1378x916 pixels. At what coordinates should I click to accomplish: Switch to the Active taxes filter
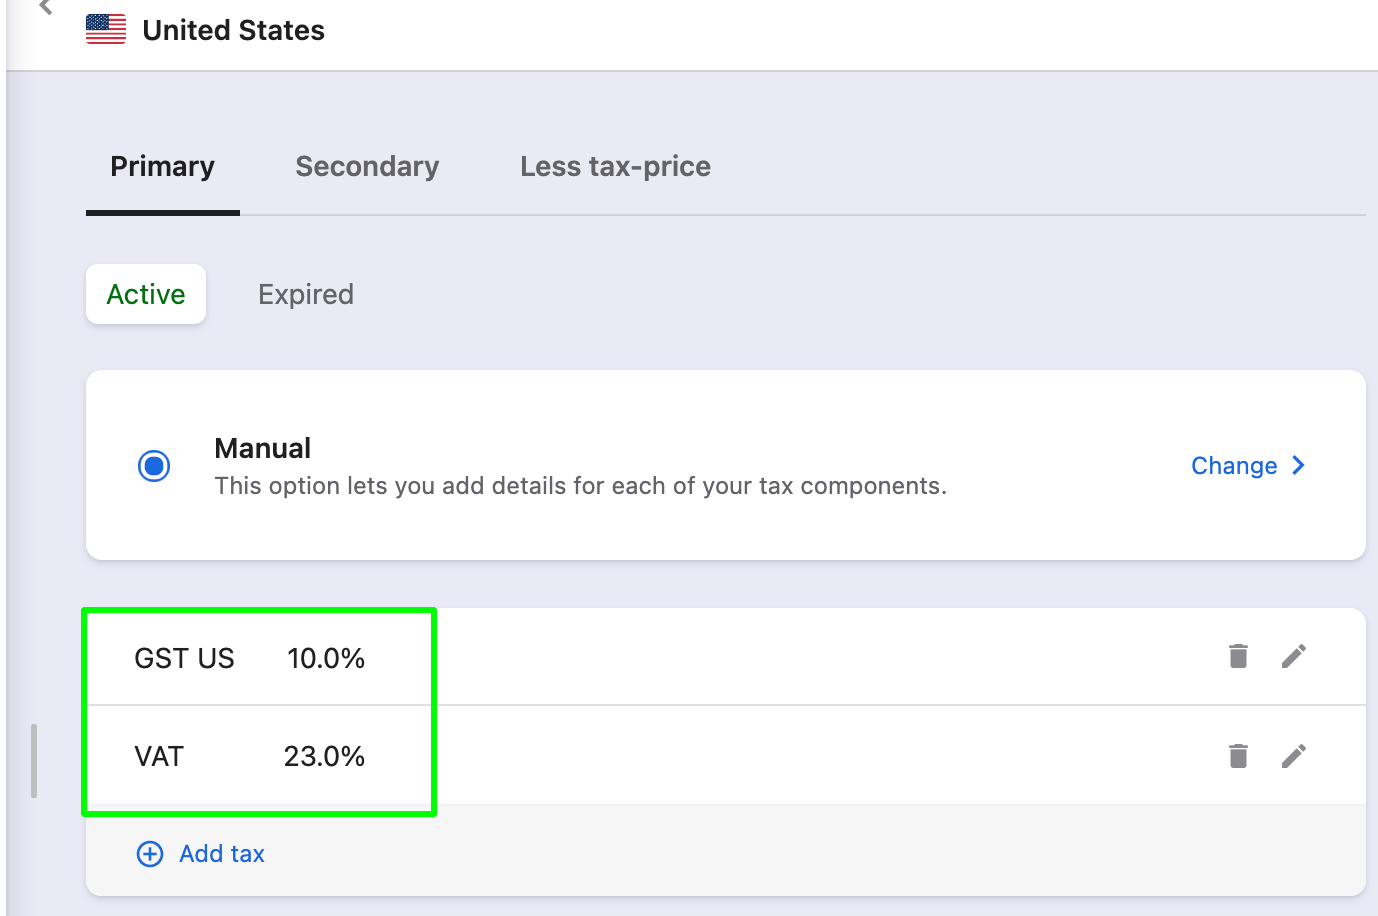click(x=146, y=294)
